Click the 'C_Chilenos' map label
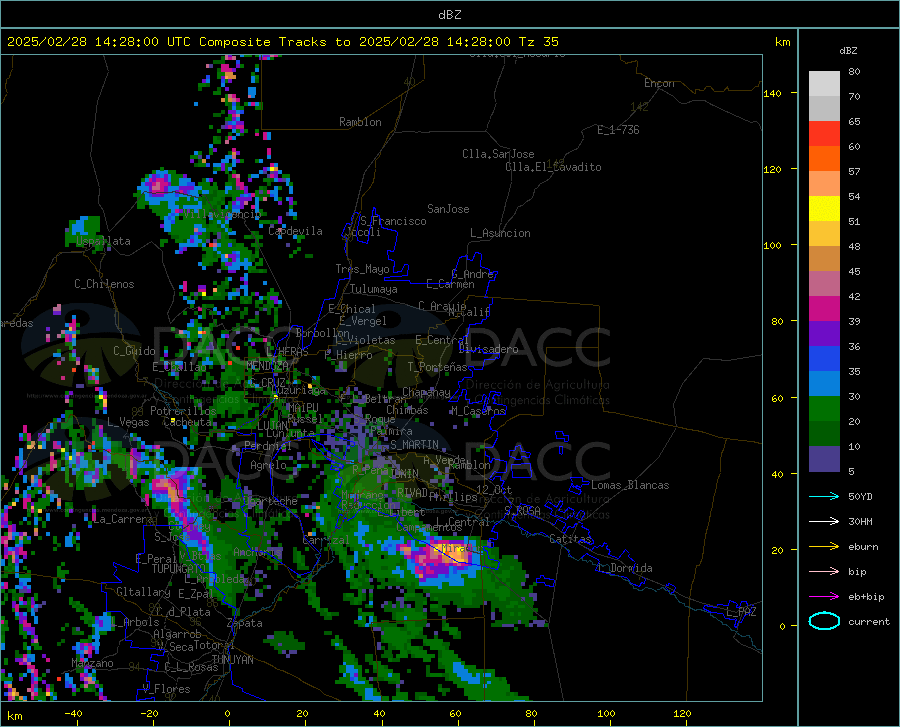 [x=104, y=284]
